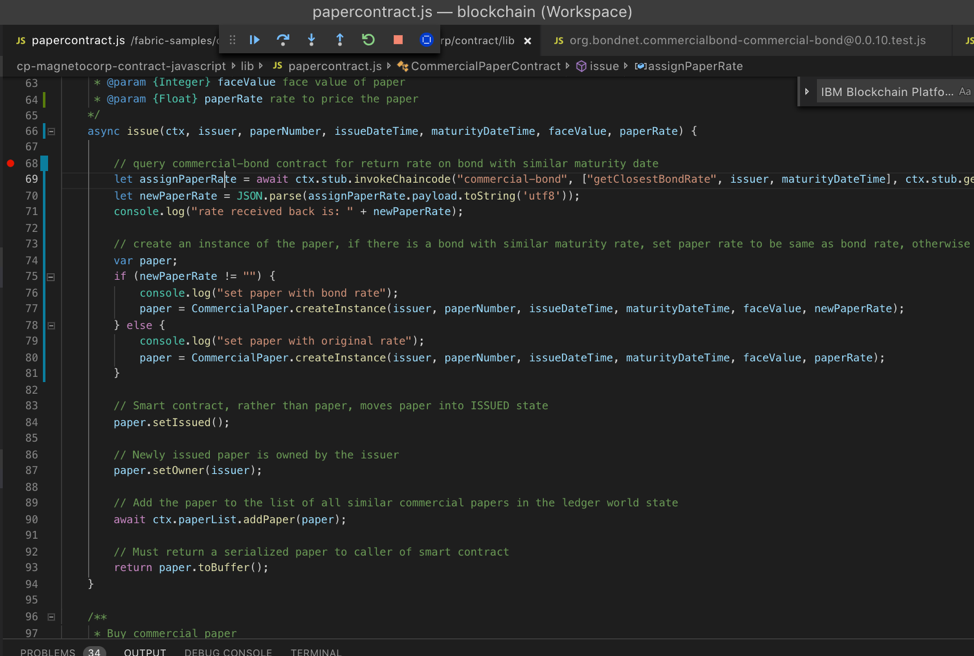
Task: Open the PROBLEMS panel tab
Action: click(47, 652)
